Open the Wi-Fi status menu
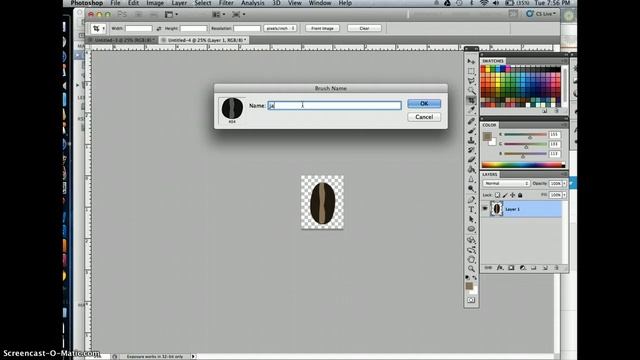This screenshot has height=360, width=640. [484, 3]
